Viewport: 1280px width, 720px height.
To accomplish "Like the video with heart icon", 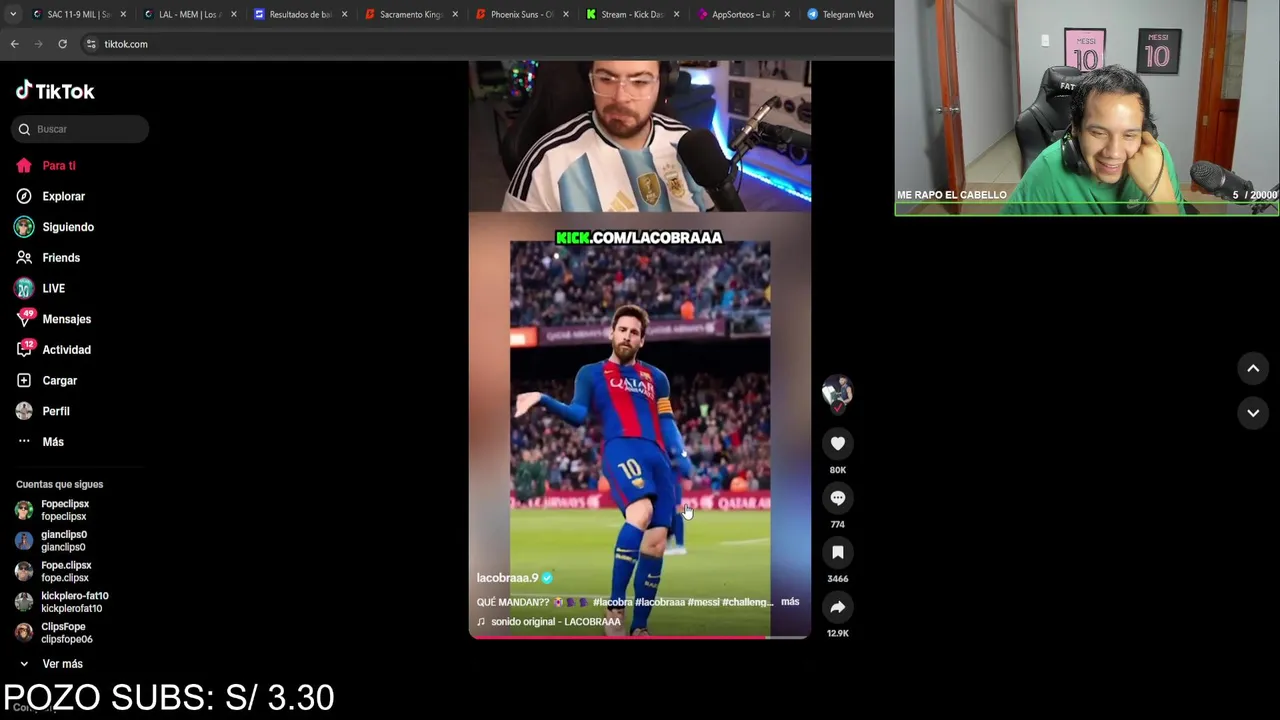I will pos(838,443).
